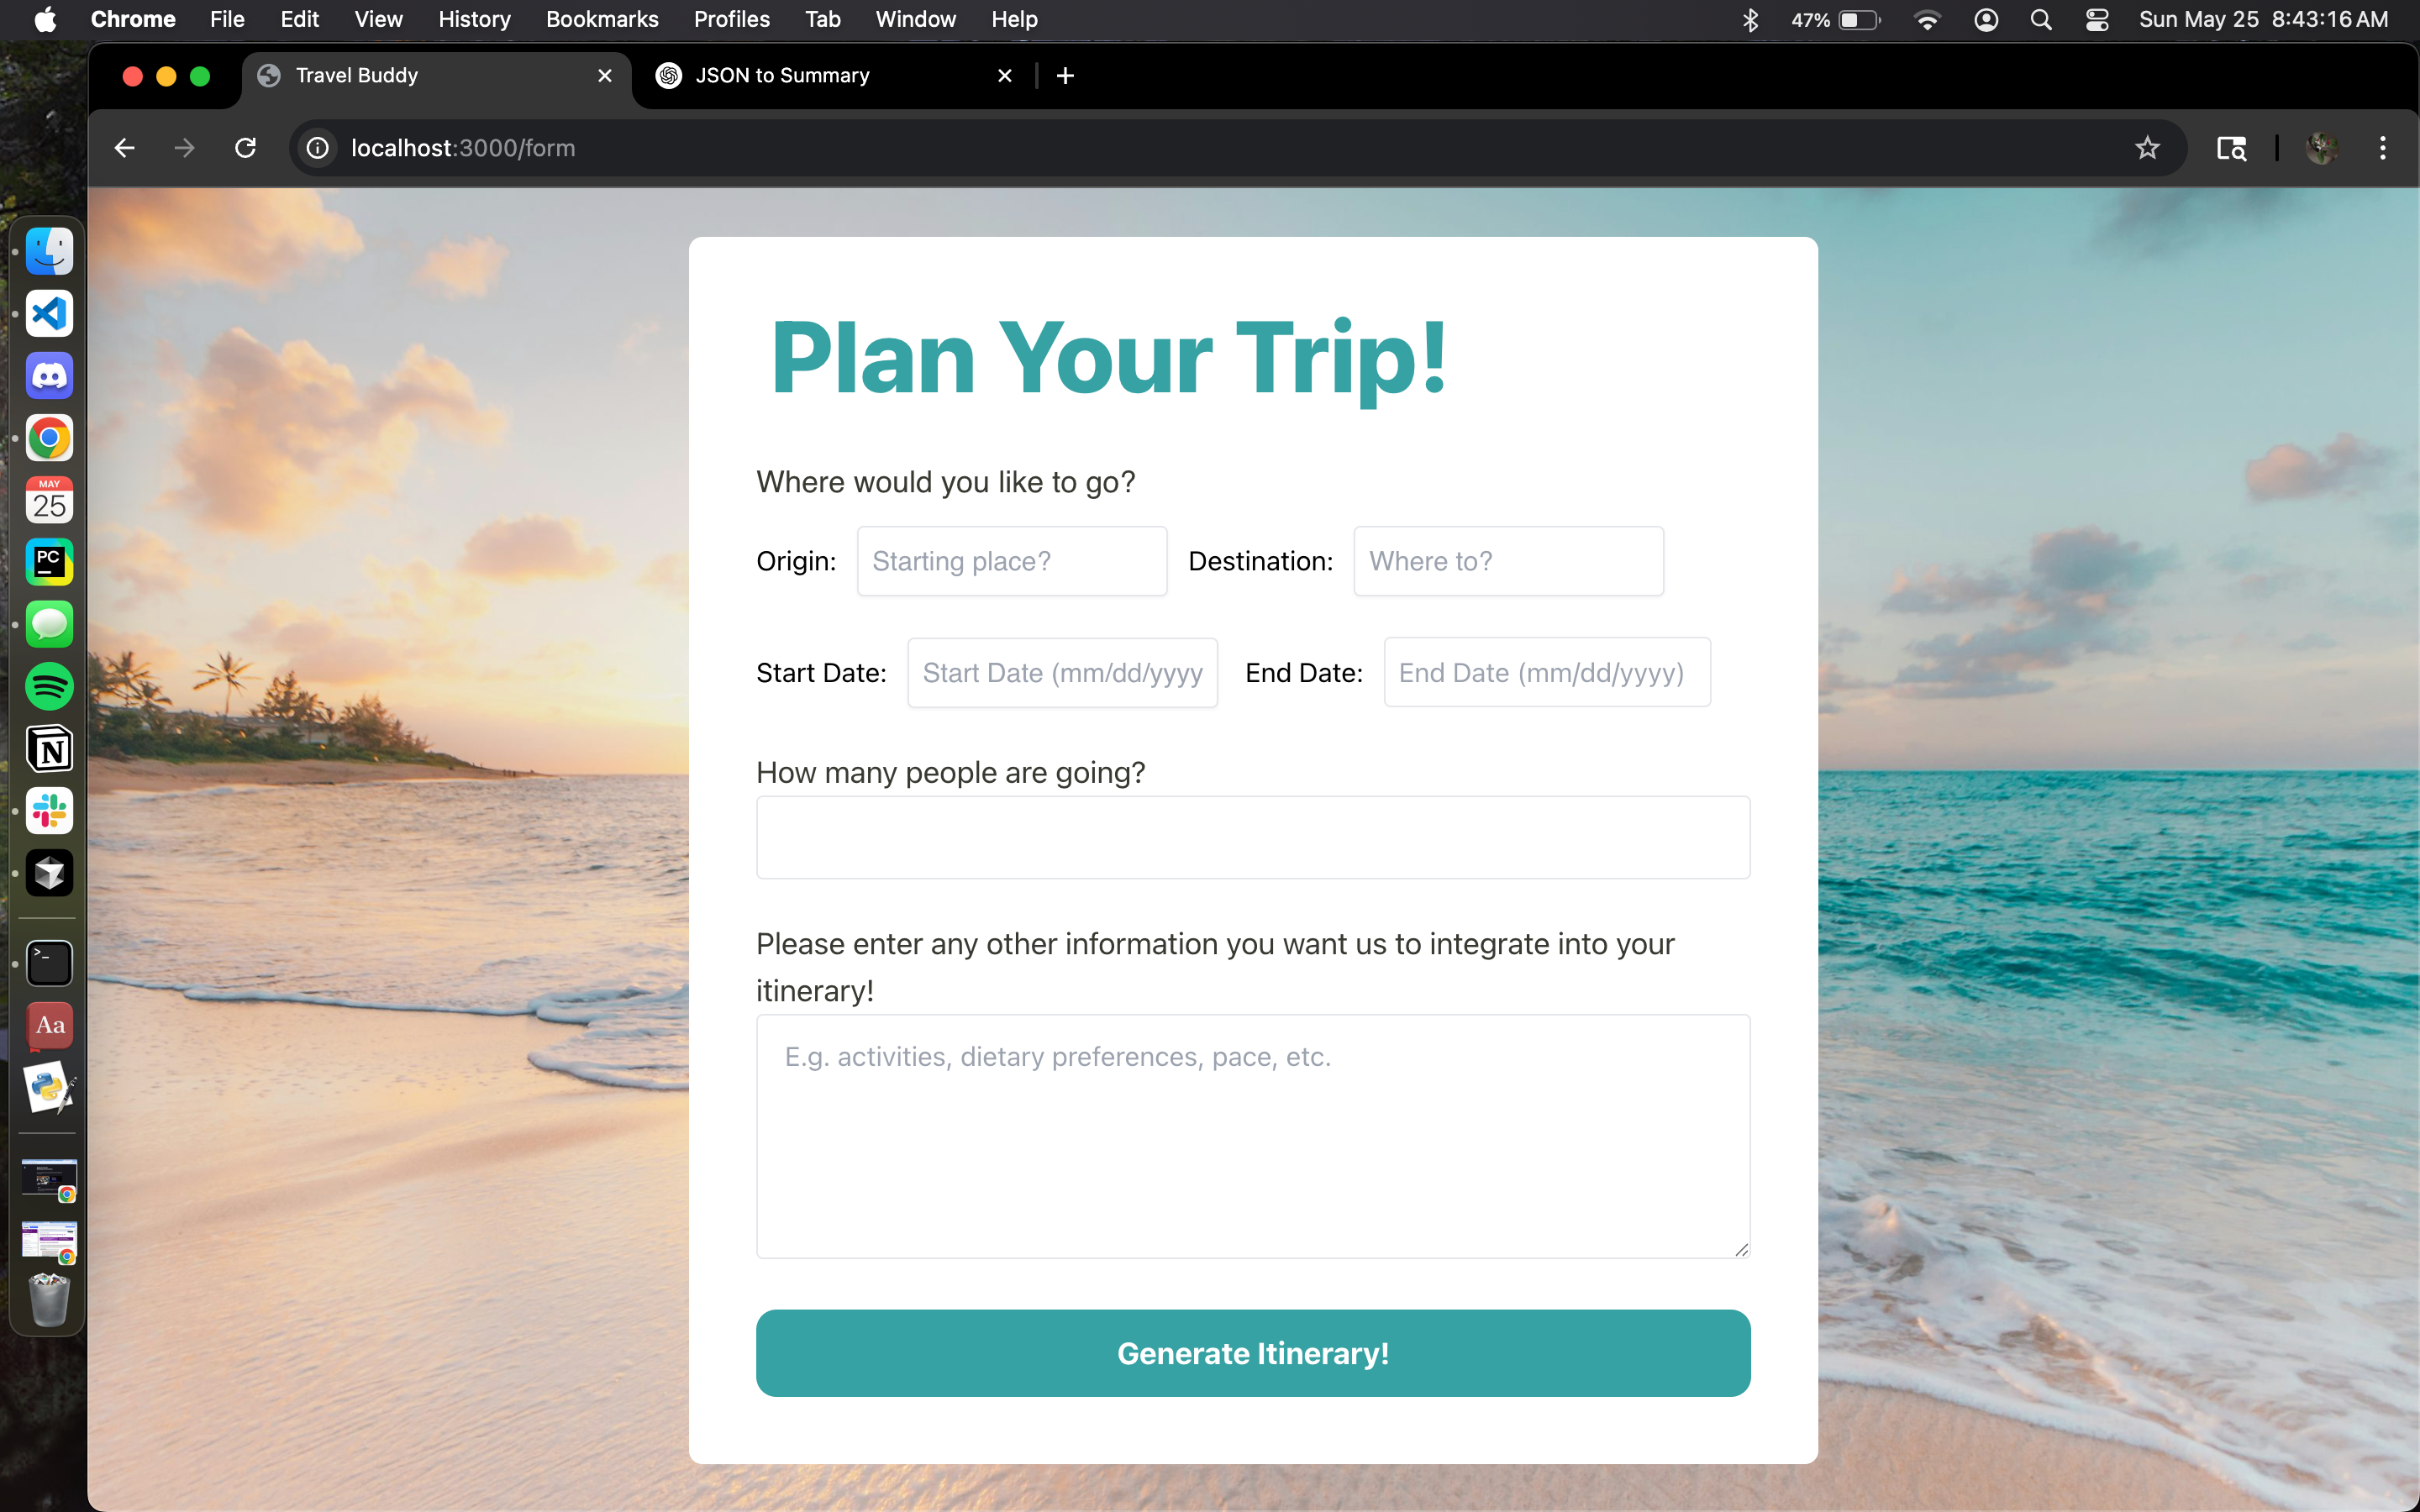Launch Visual Studio Code from dock

point(49,314)
